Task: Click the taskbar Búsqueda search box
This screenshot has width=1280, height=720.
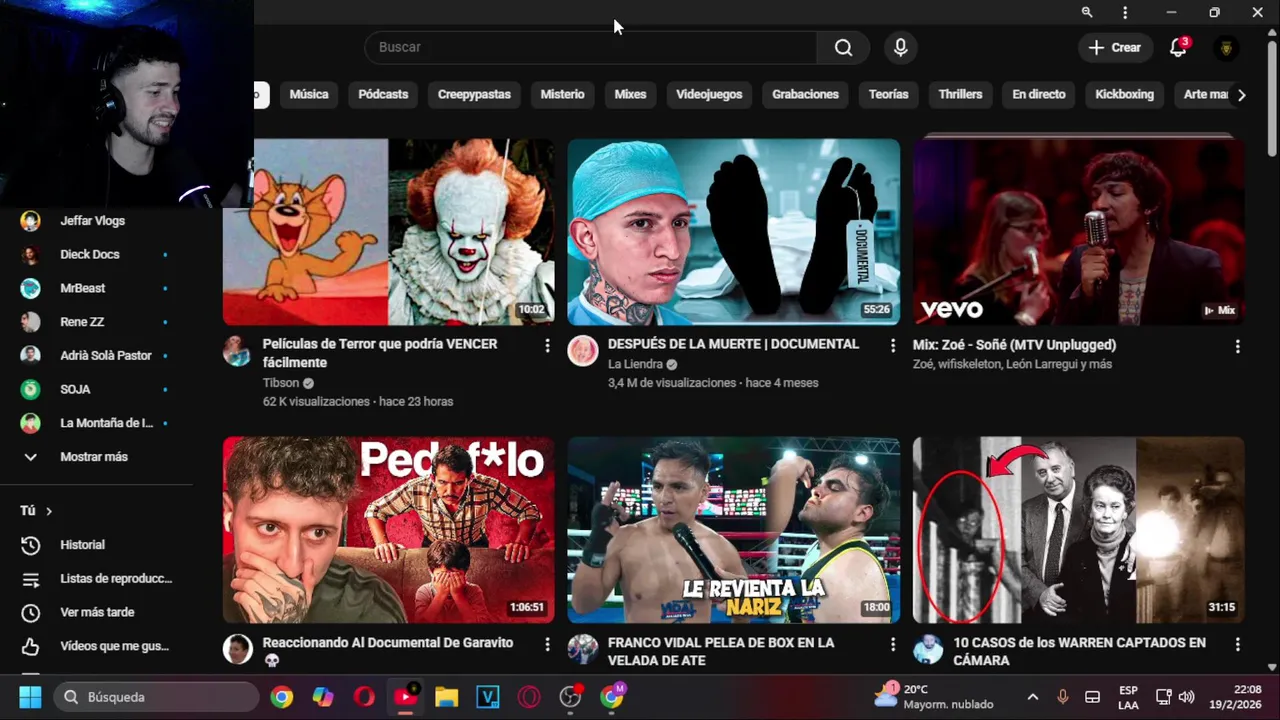Action: (x=155, y=697)
